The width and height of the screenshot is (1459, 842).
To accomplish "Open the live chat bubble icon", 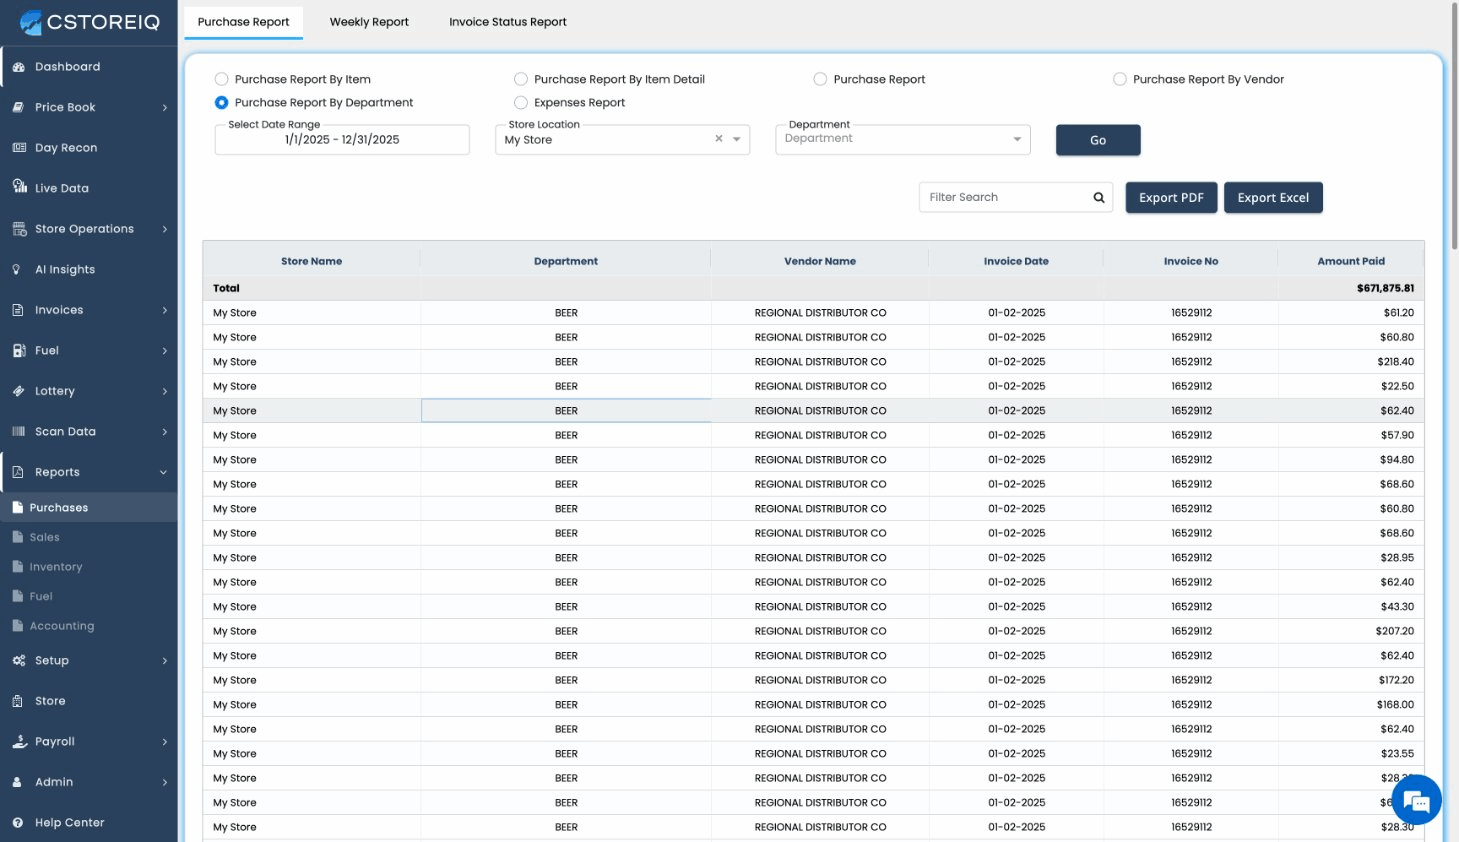I will pos(1416,800).
